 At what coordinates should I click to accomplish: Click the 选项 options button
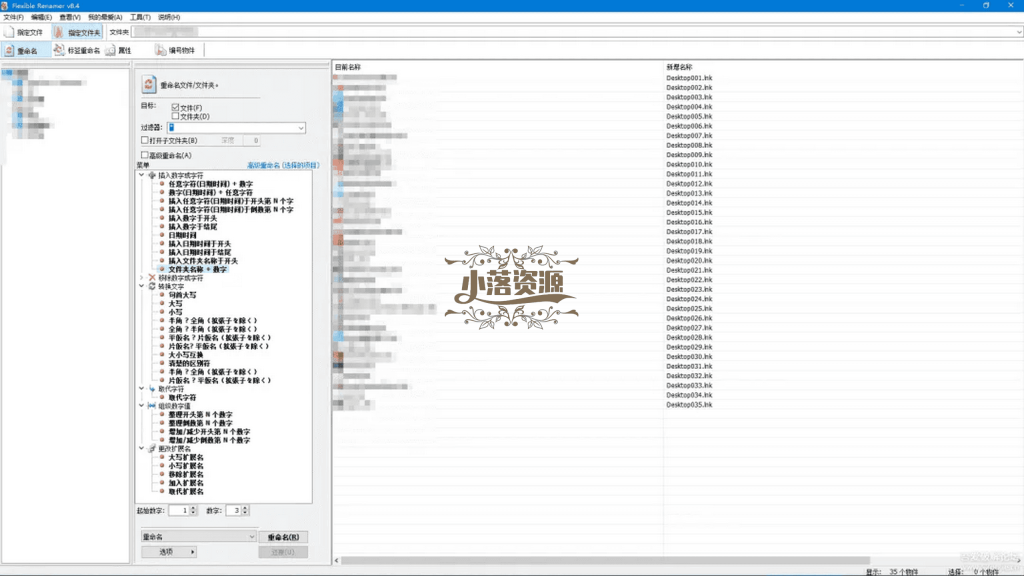click(x=169, y=552)
